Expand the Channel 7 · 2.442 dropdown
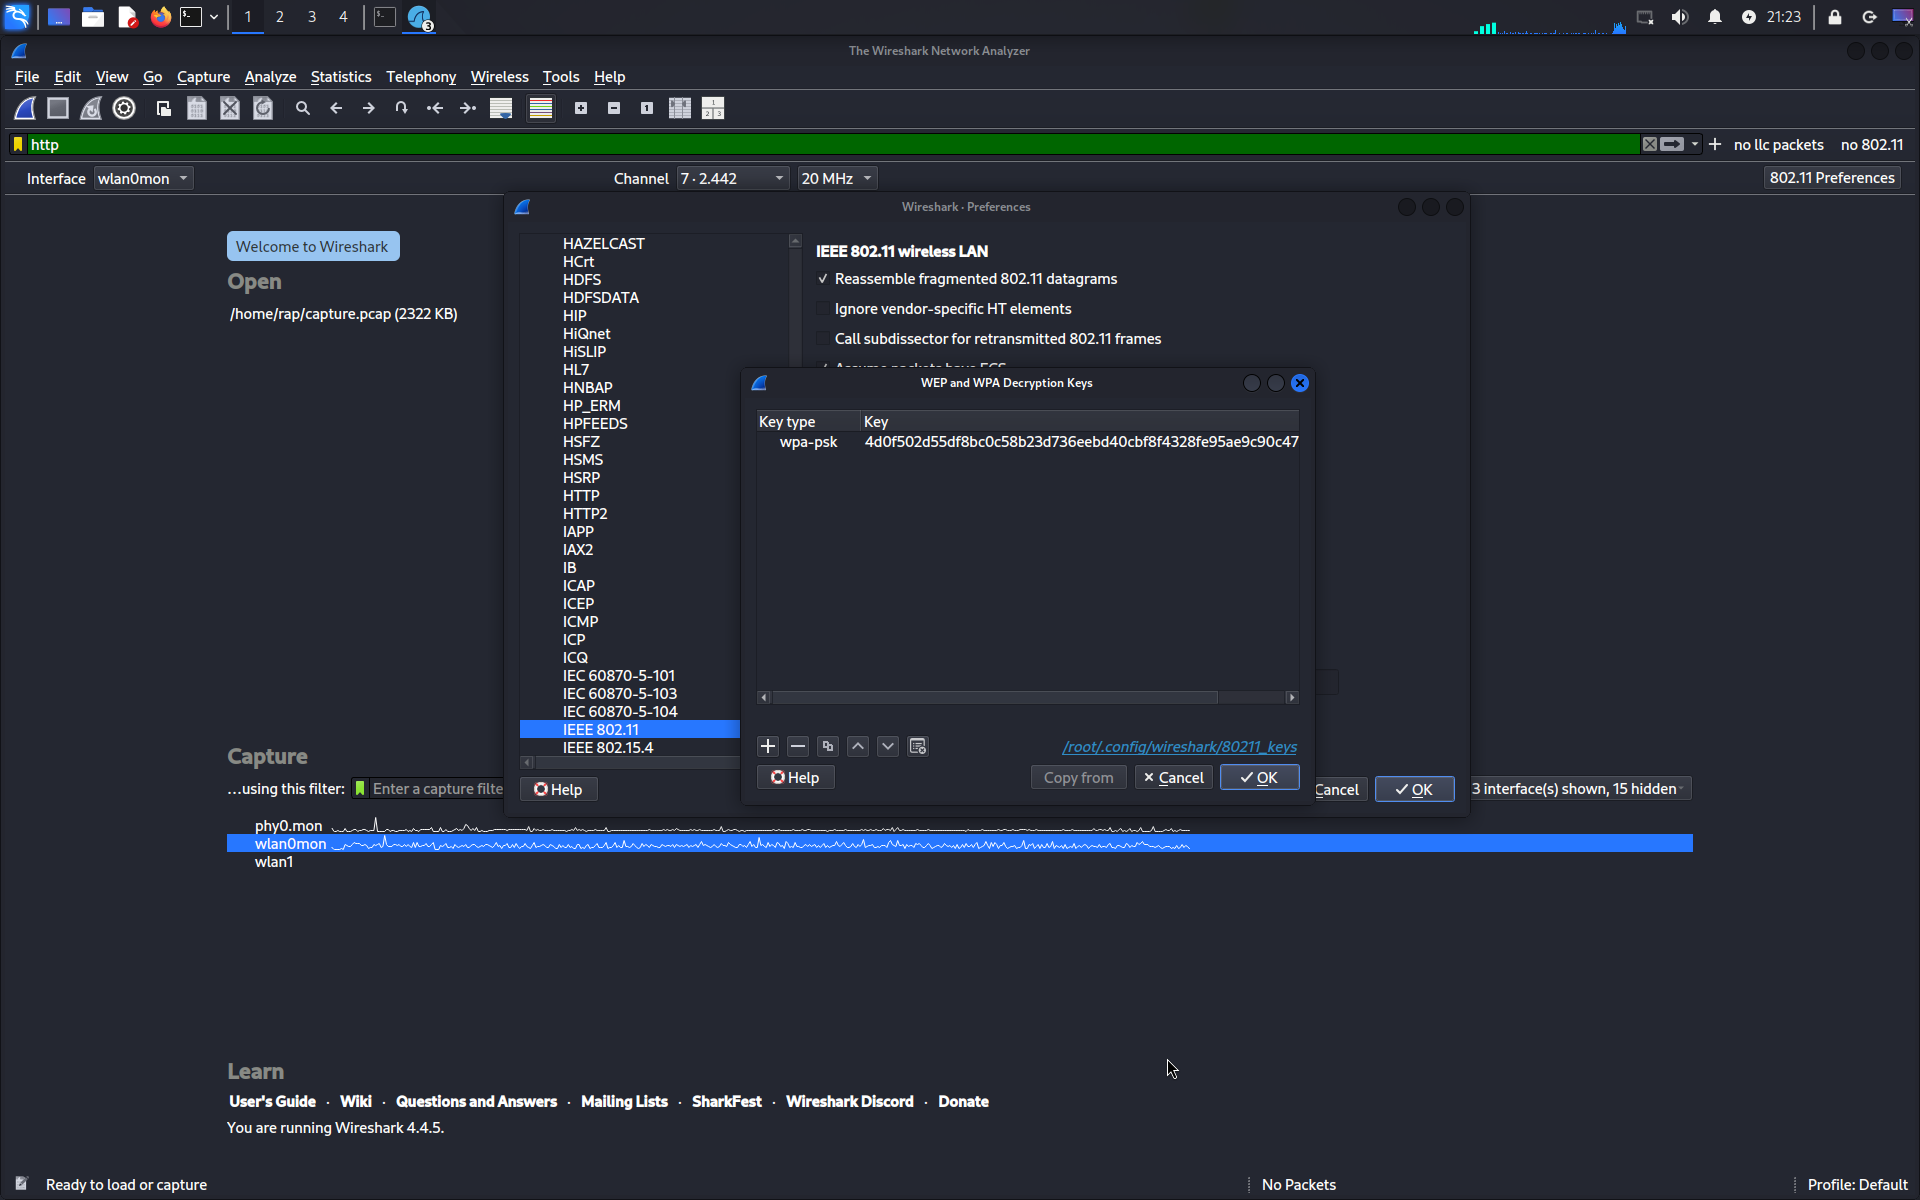This screenshot has height=1200, width=1920. 732,178
